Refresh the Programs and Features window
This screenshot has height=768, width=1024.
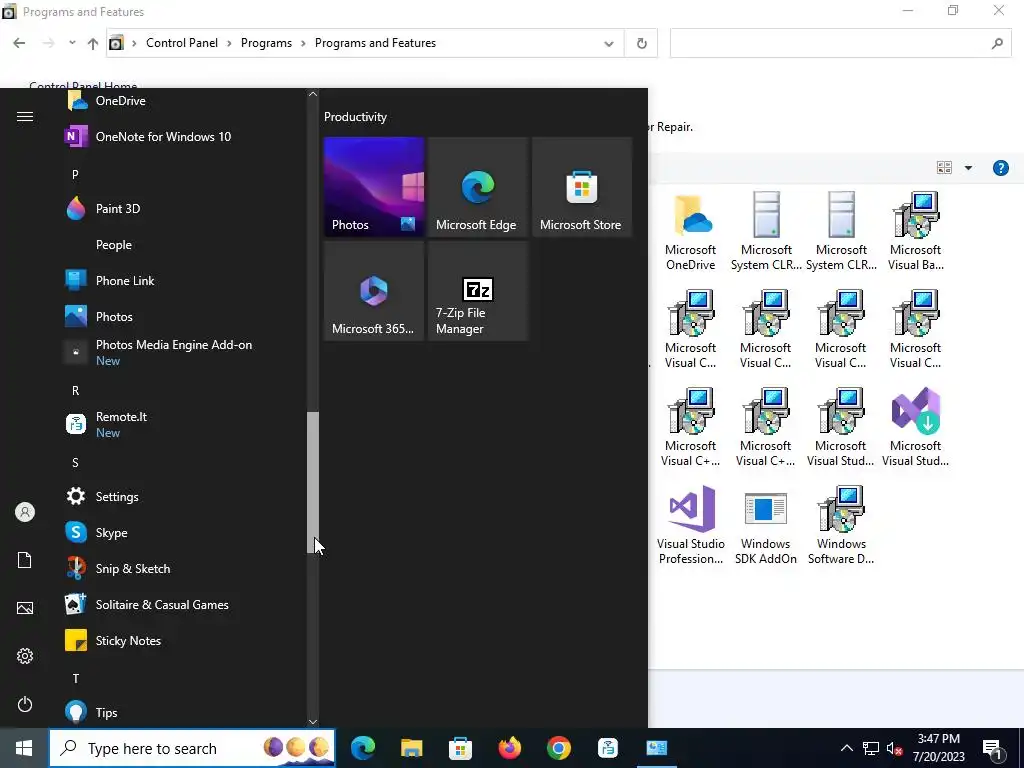coord(641,44)
